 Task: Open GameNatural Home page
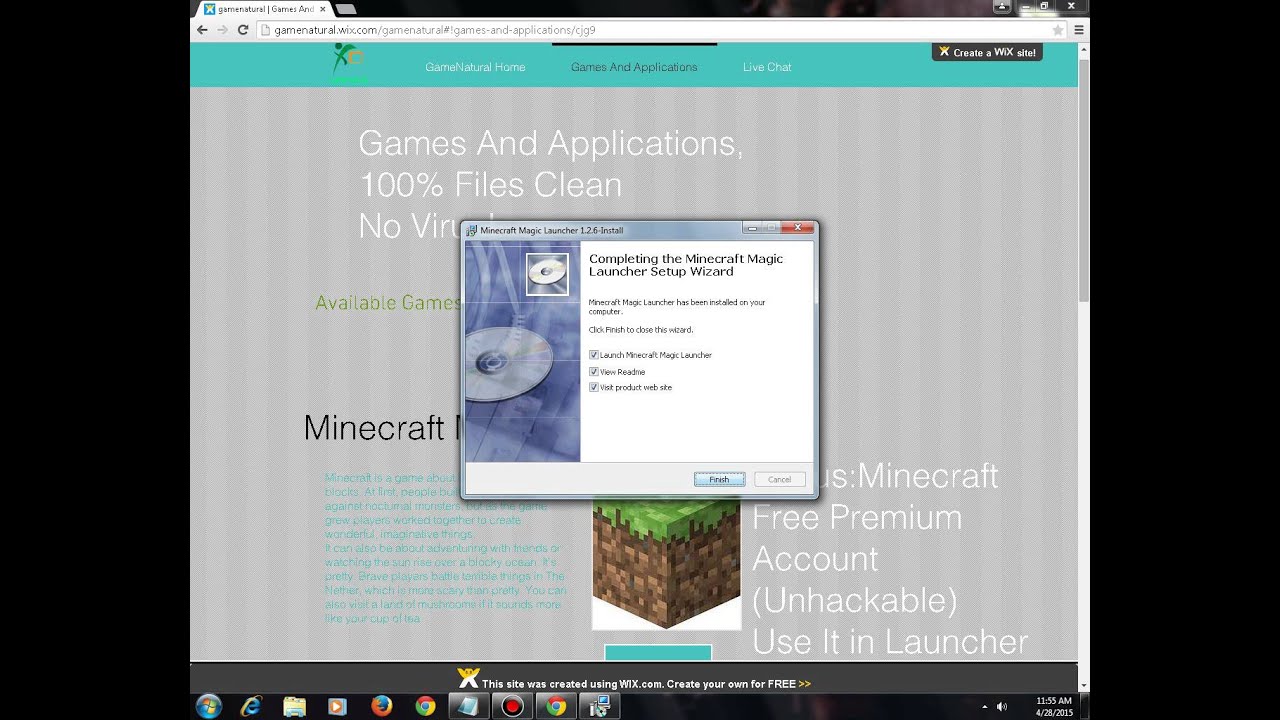tap(475, 67)
